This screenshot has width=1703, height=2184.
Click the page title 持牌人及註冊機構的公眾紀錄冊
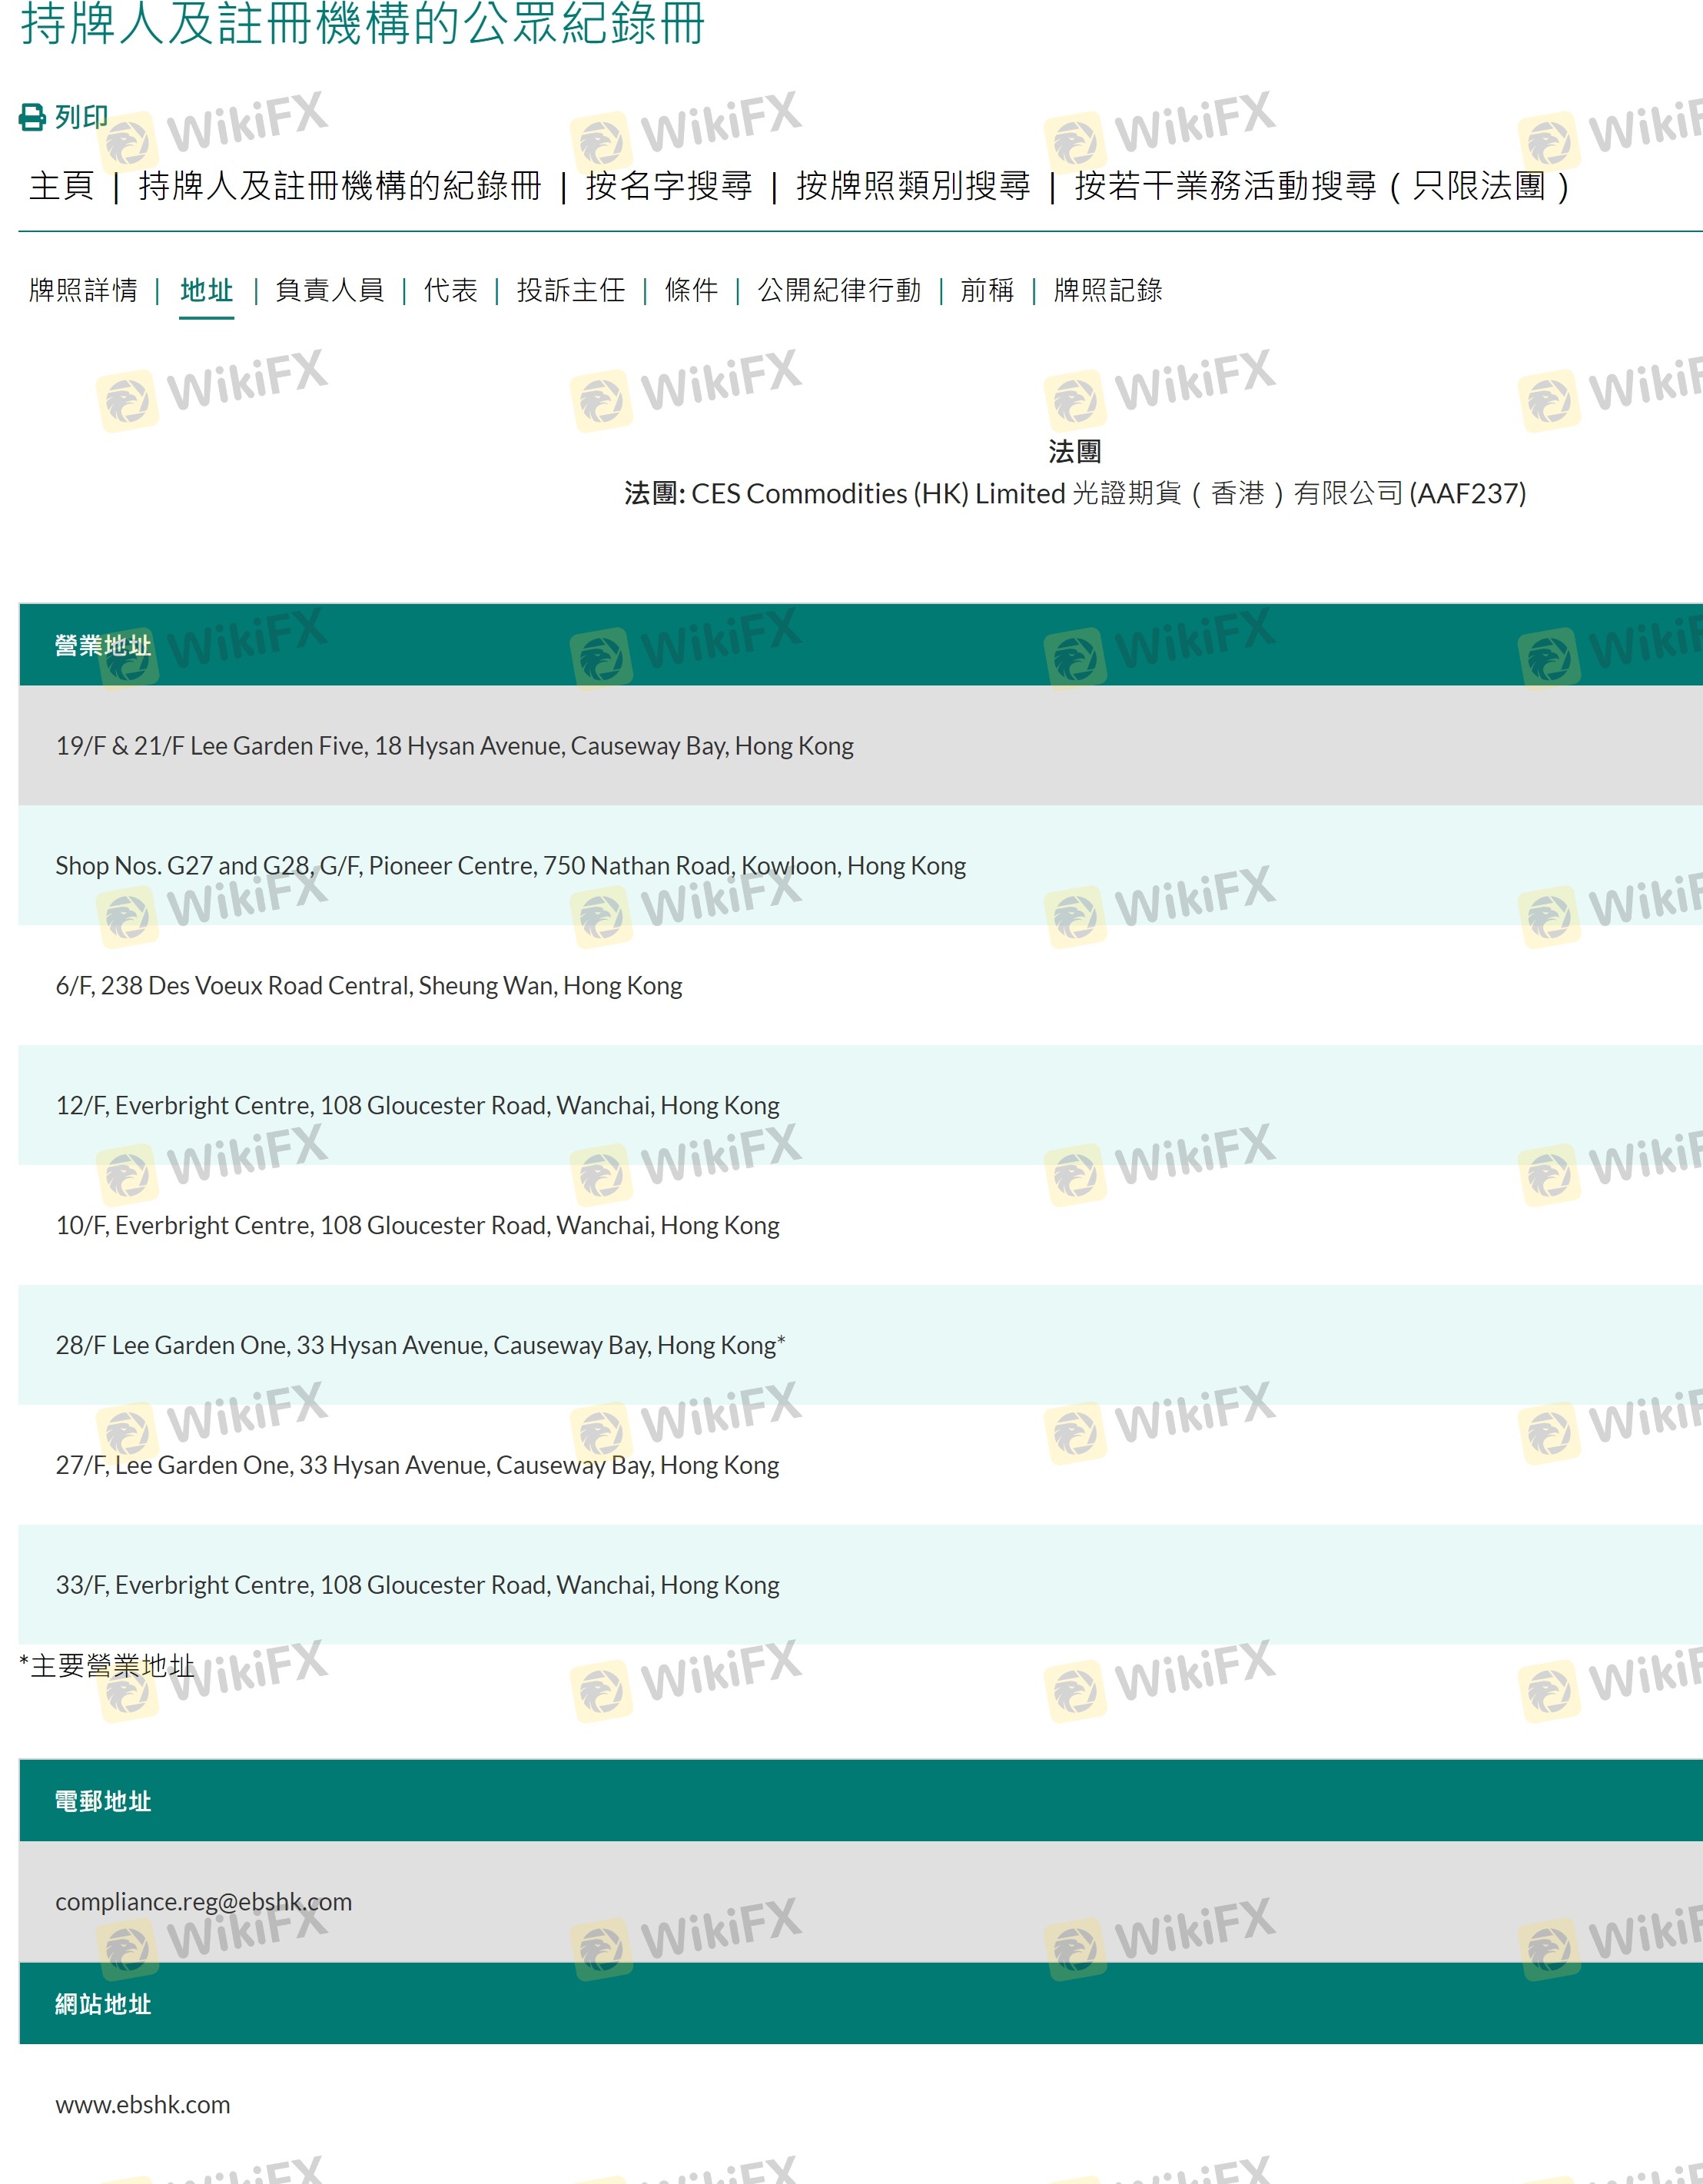point(363,23)
